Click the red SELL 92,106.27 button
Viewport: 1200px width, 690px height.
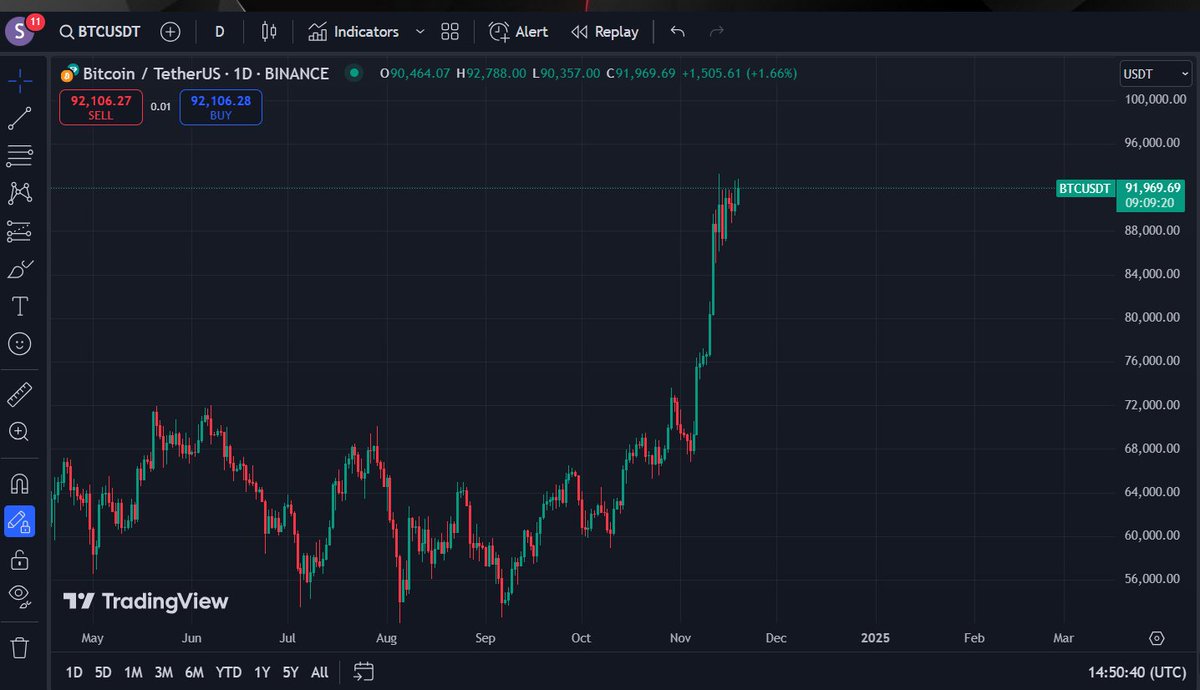(100, 107)
